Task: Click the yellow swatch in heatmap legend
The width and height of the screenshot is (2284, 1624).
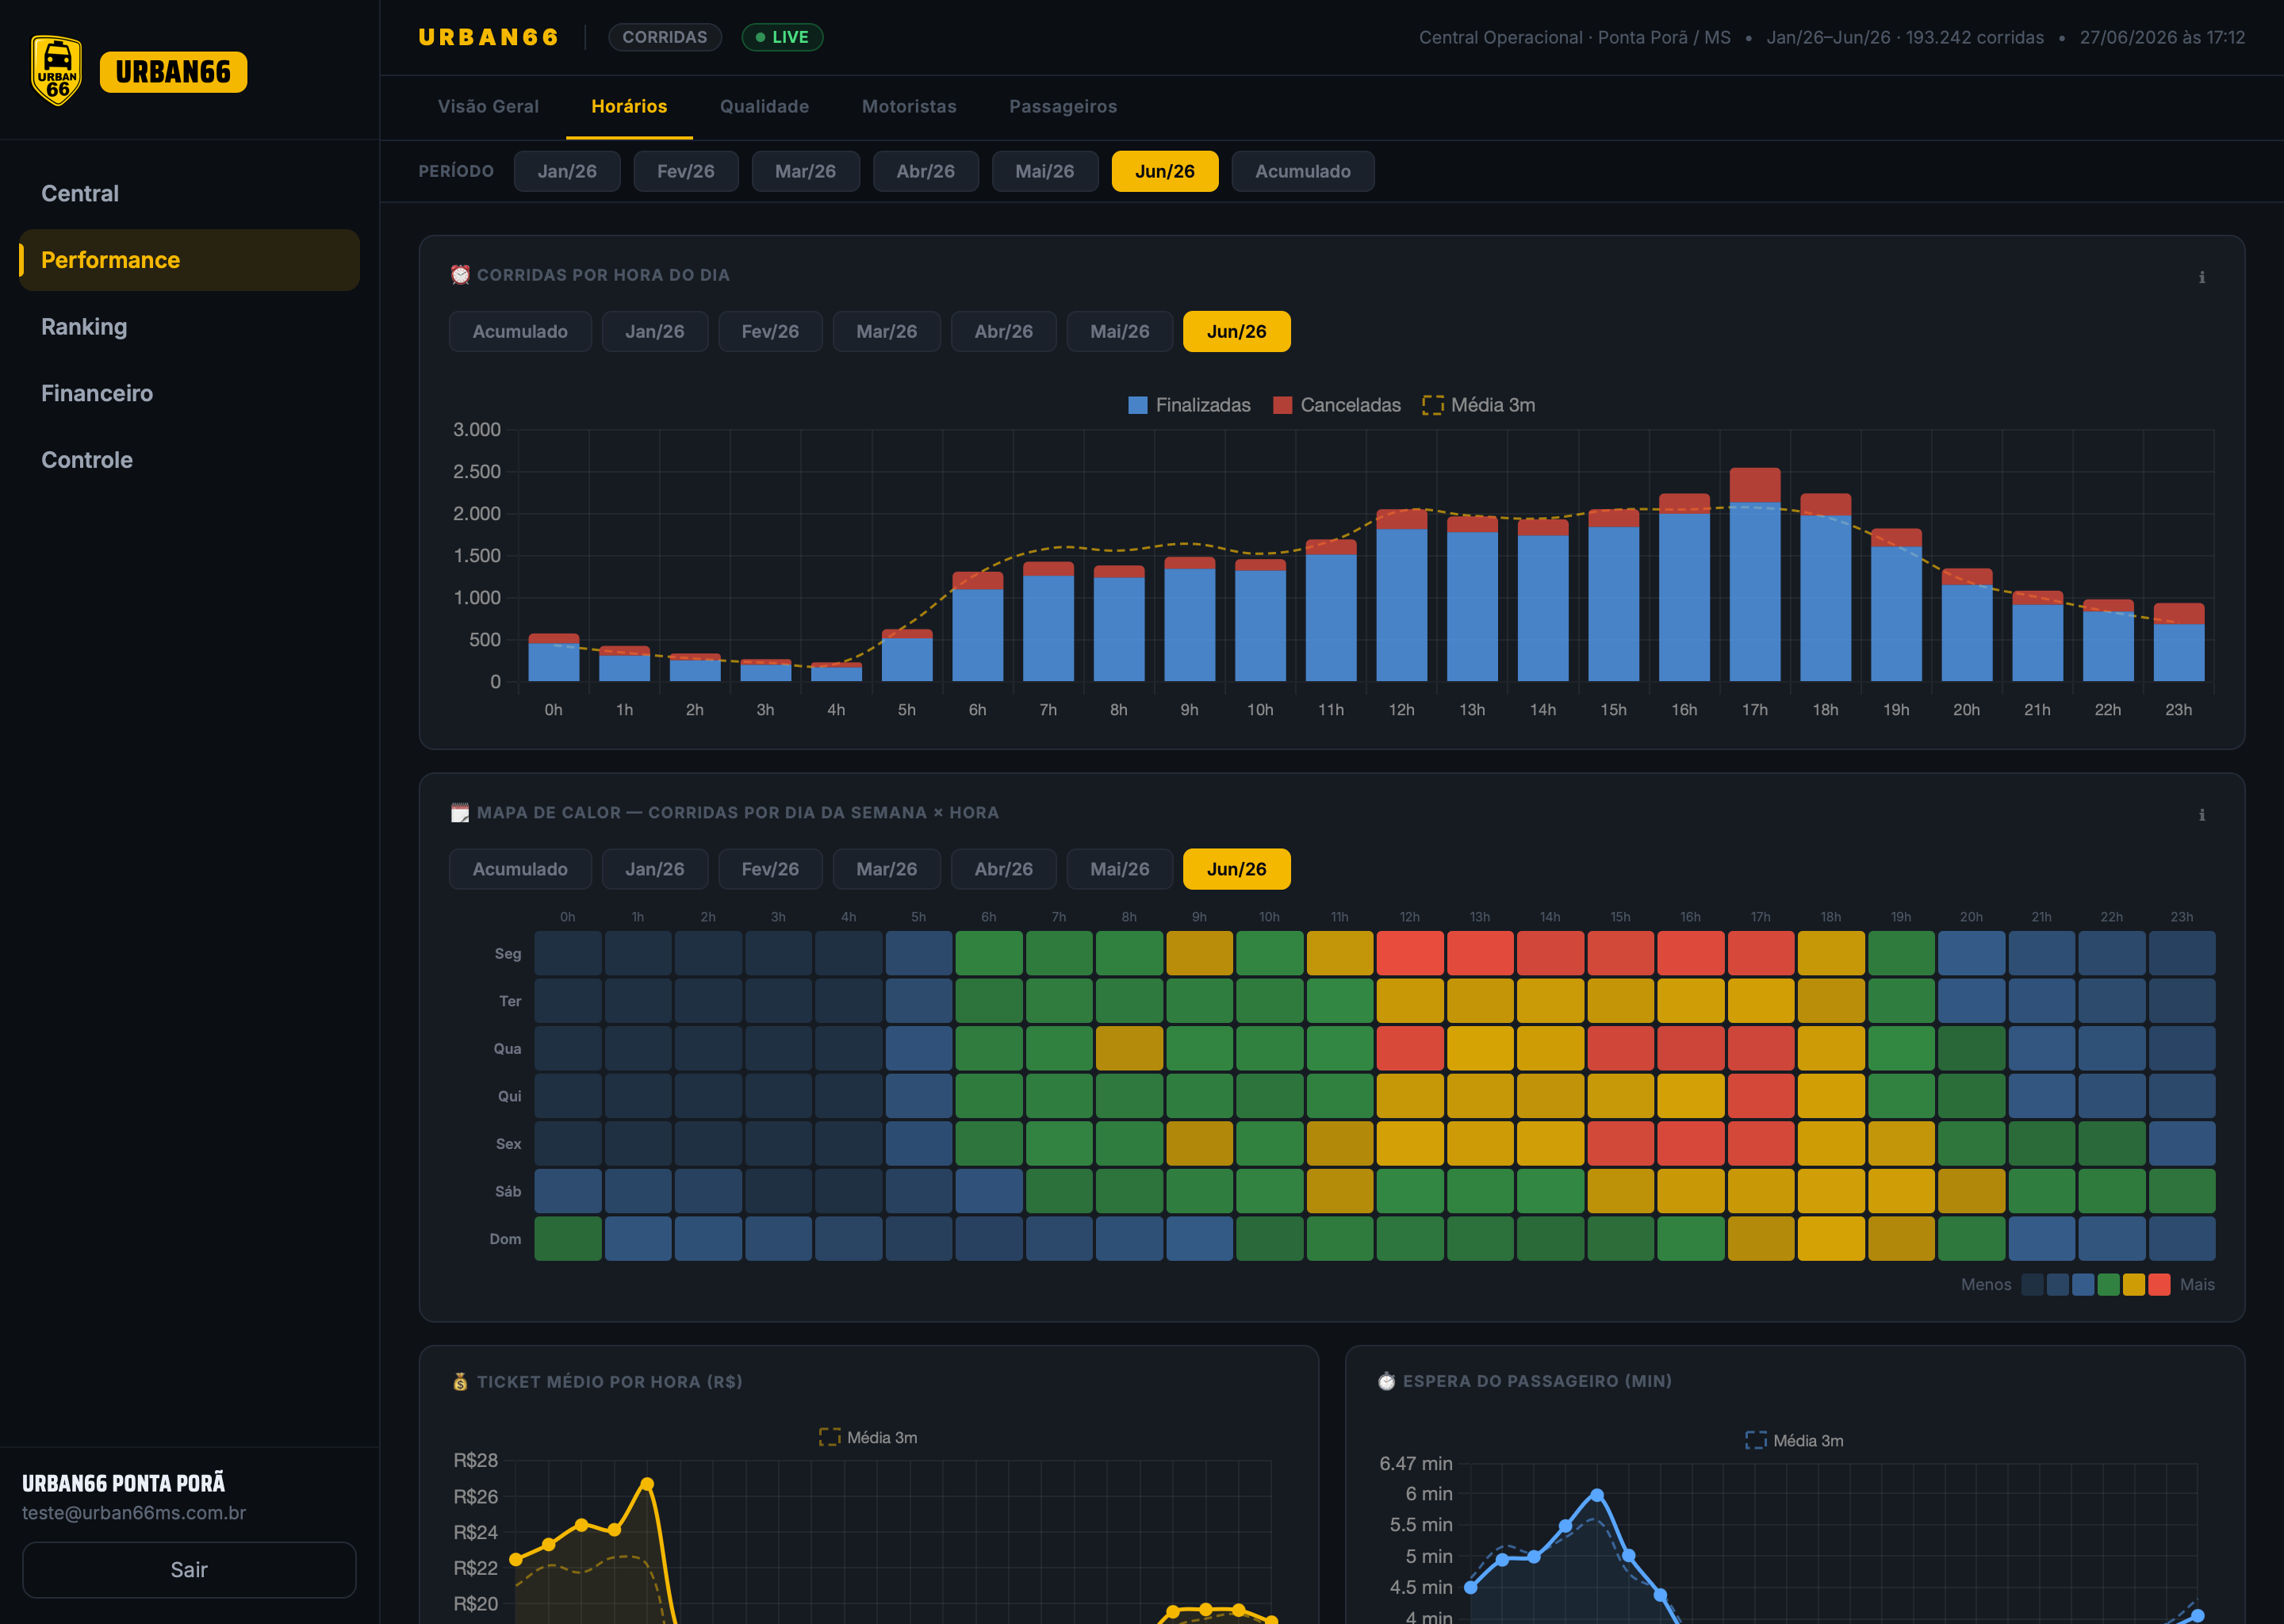Action: point(2134,1284)
